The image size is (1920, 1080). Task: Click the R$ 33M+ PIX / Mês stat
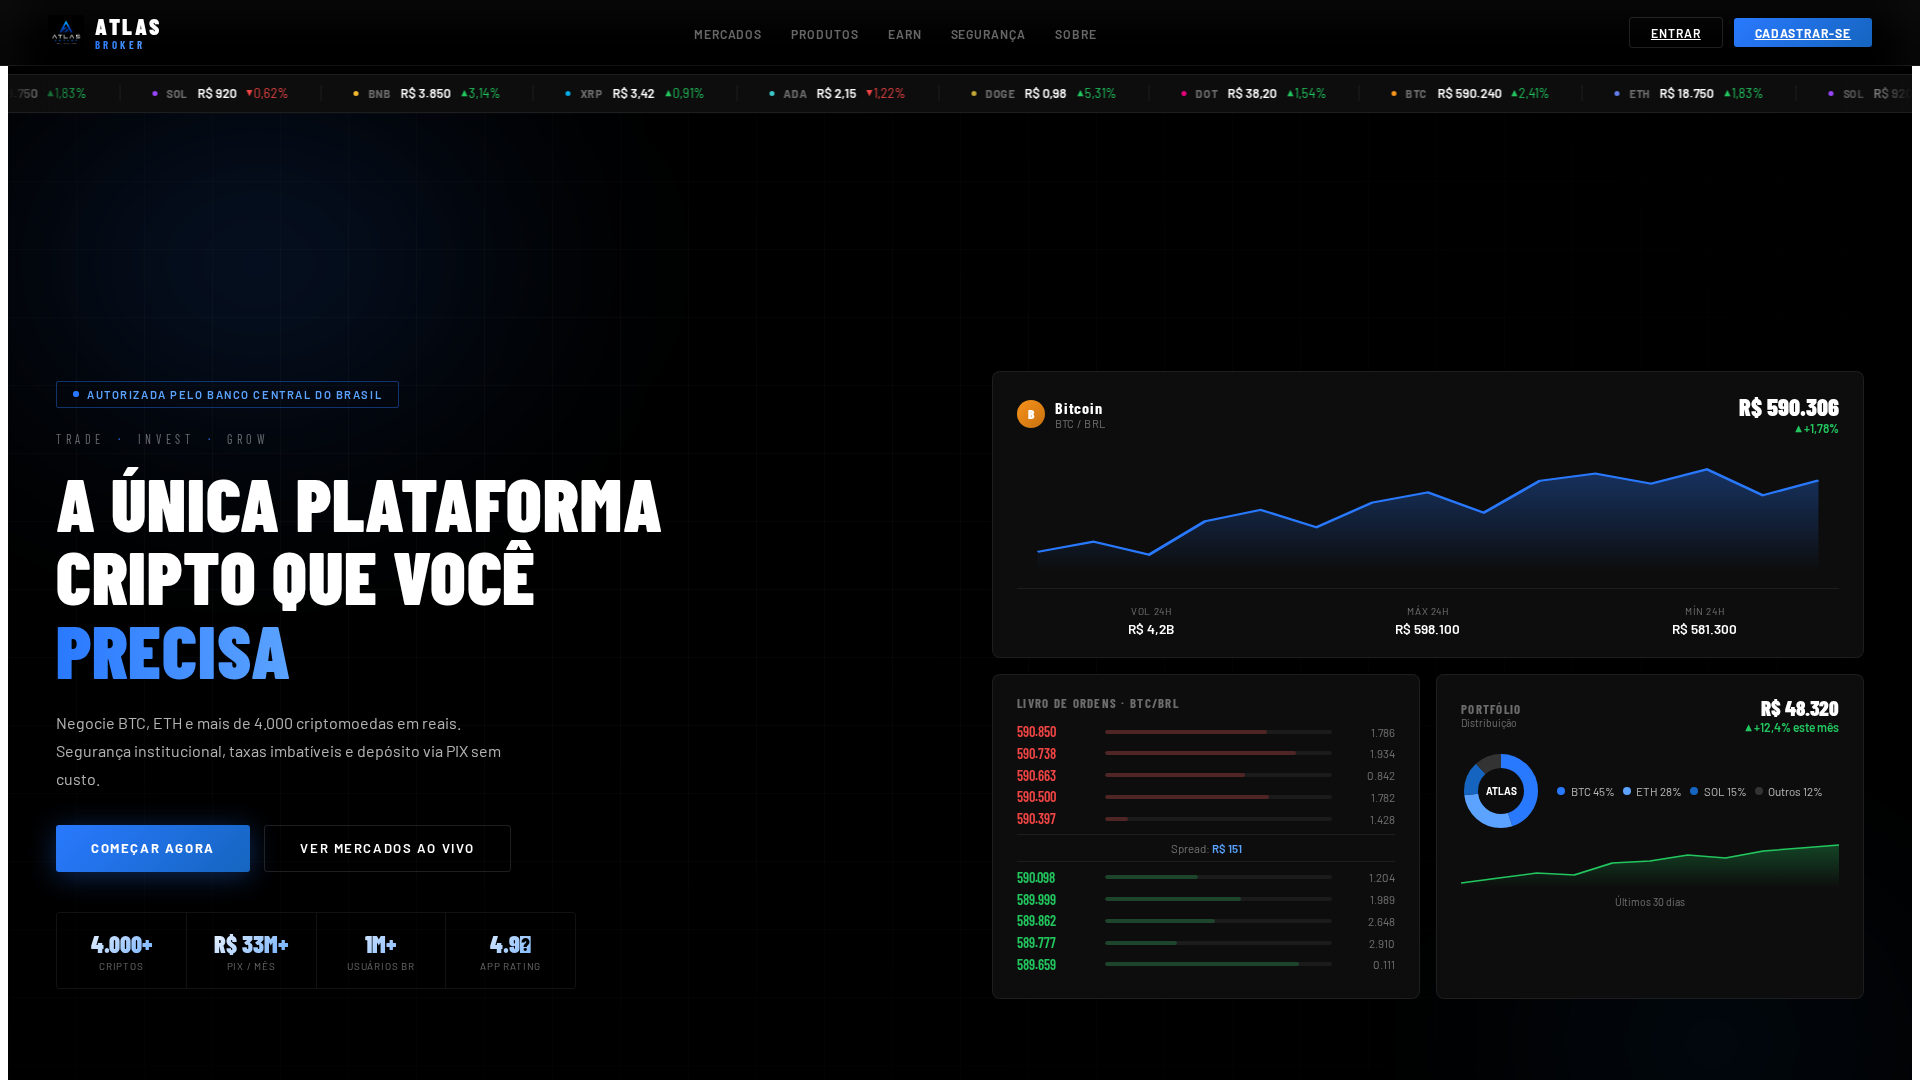[251, 950]
